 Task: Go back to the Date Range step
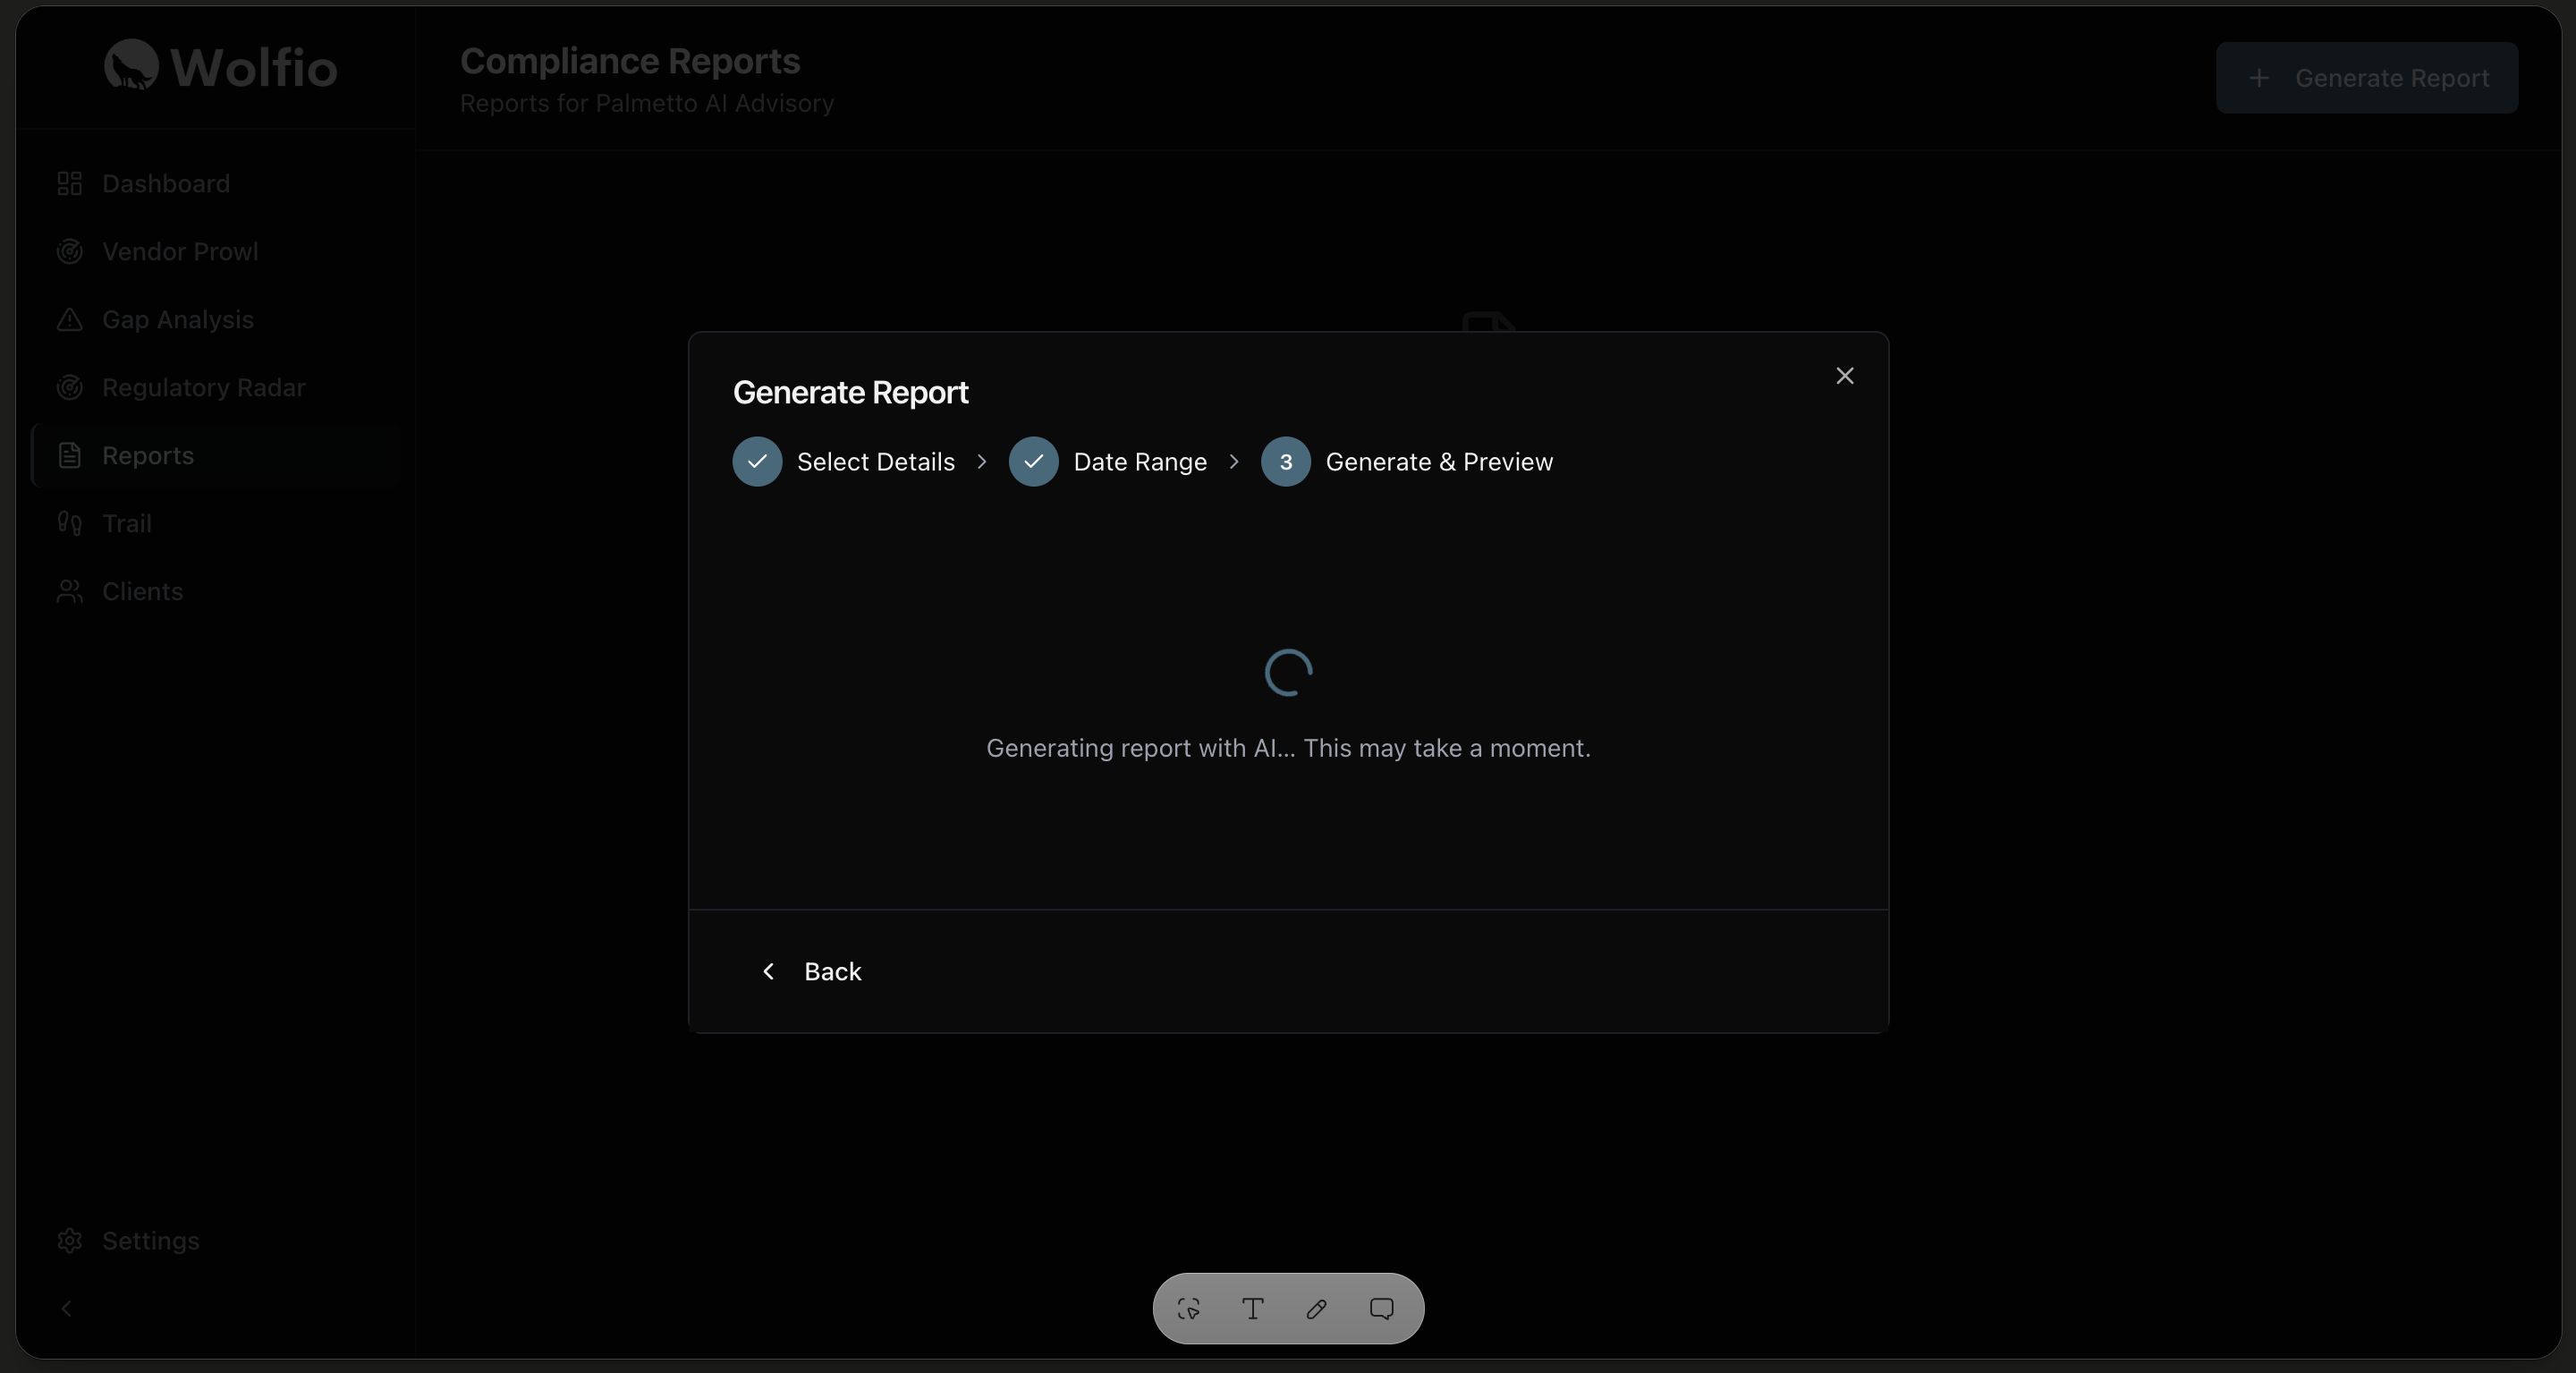811,971
